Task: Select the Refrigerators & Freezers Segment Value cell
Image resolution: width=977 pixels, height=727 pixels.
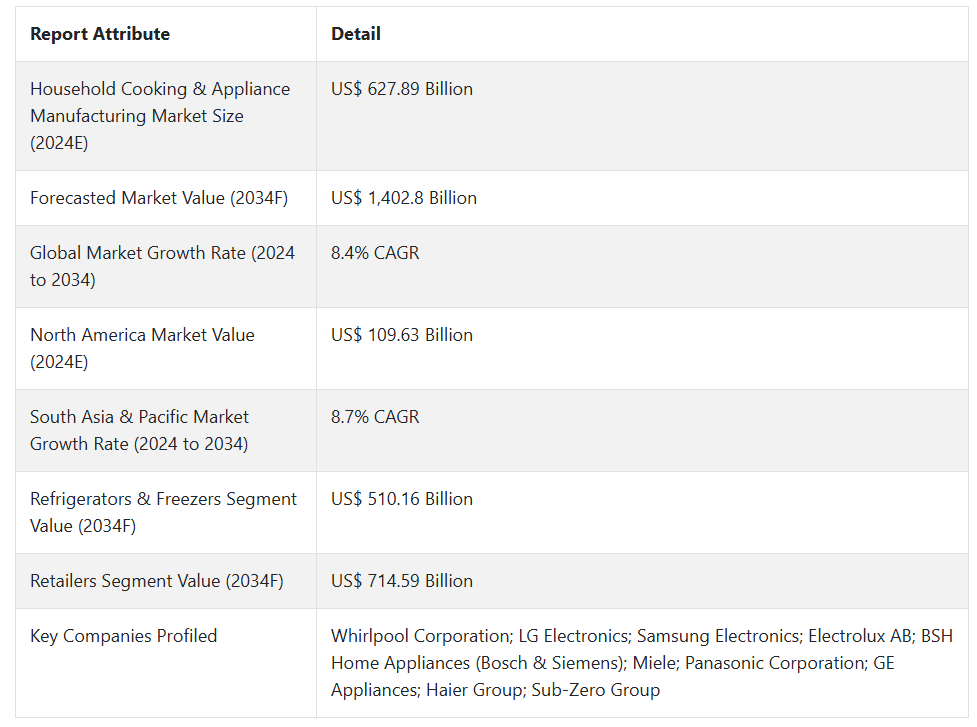Action: (163, 512)
